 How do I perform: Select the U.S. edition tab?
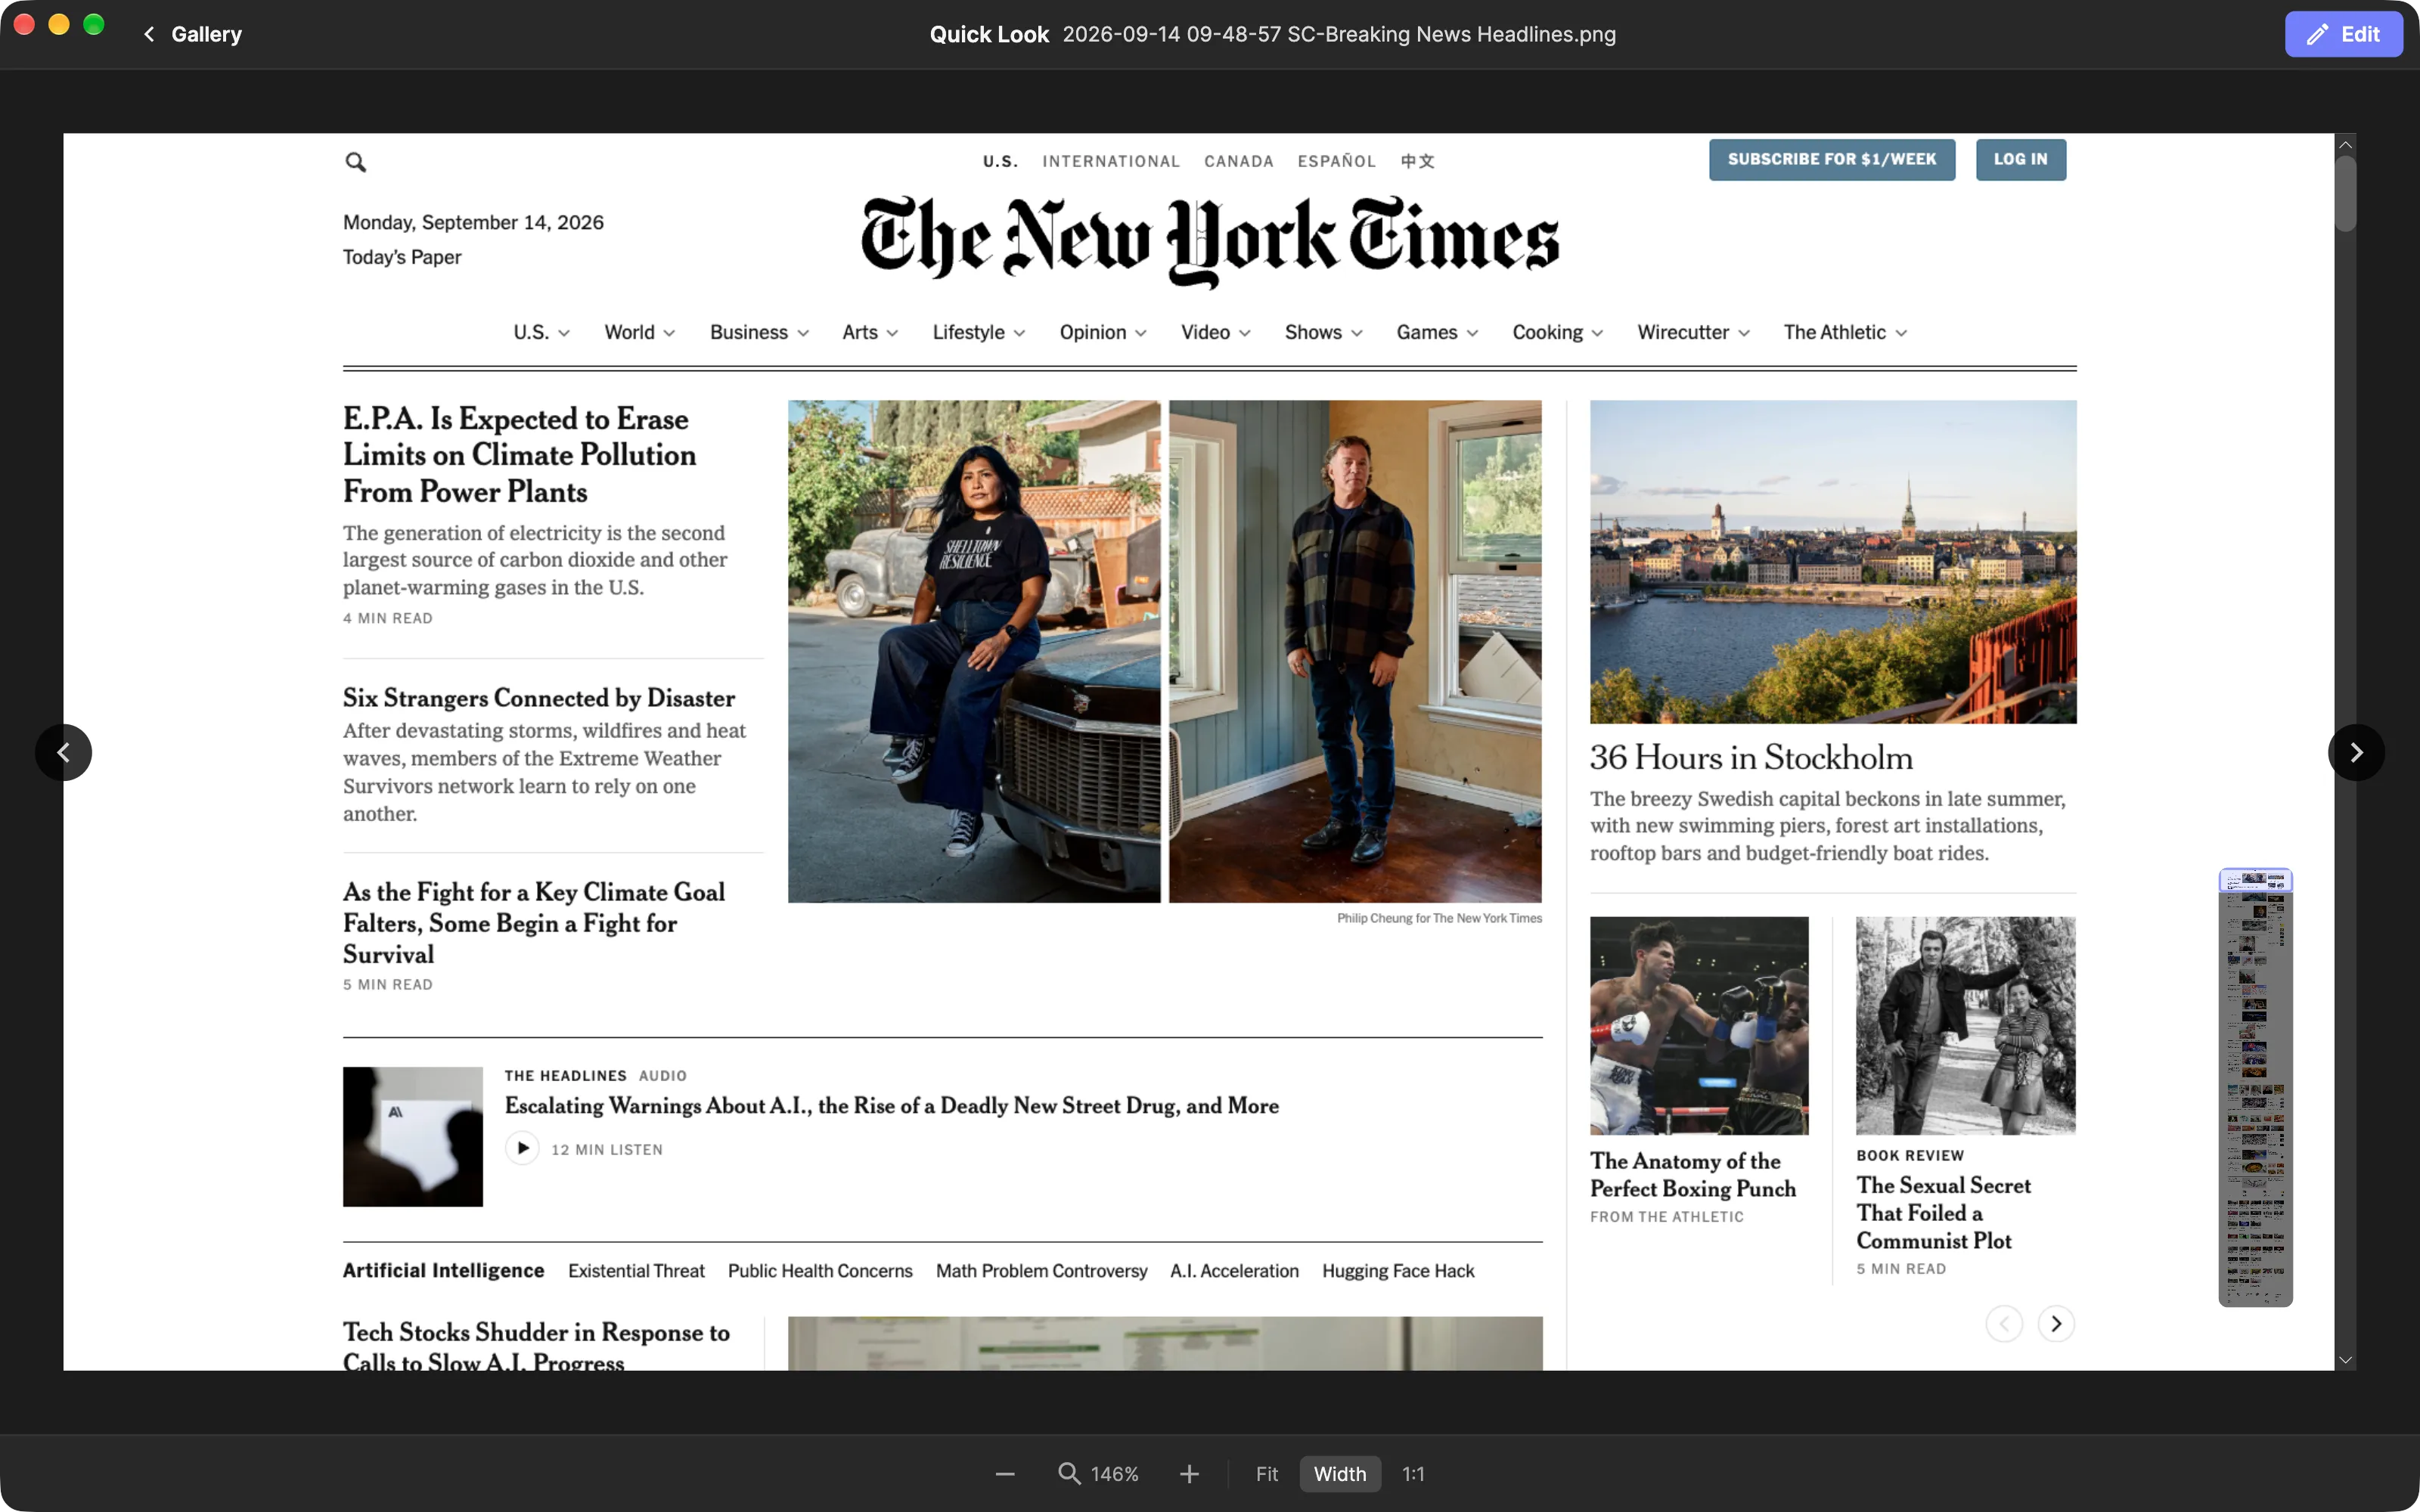pos(1000,161)
